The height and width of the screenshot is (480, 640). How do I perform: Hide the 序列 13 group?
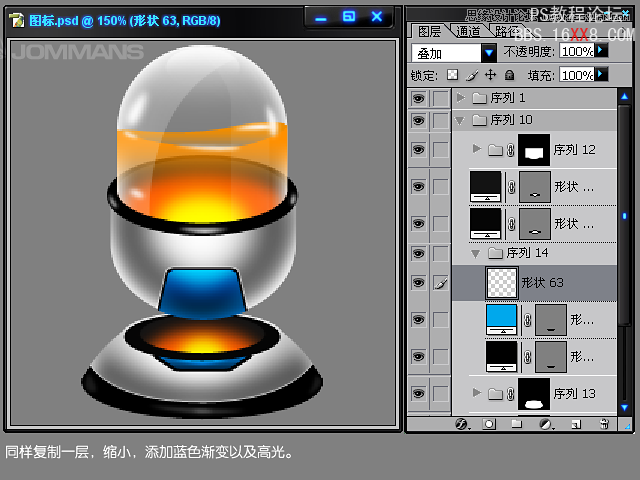(x=418, y=393)
